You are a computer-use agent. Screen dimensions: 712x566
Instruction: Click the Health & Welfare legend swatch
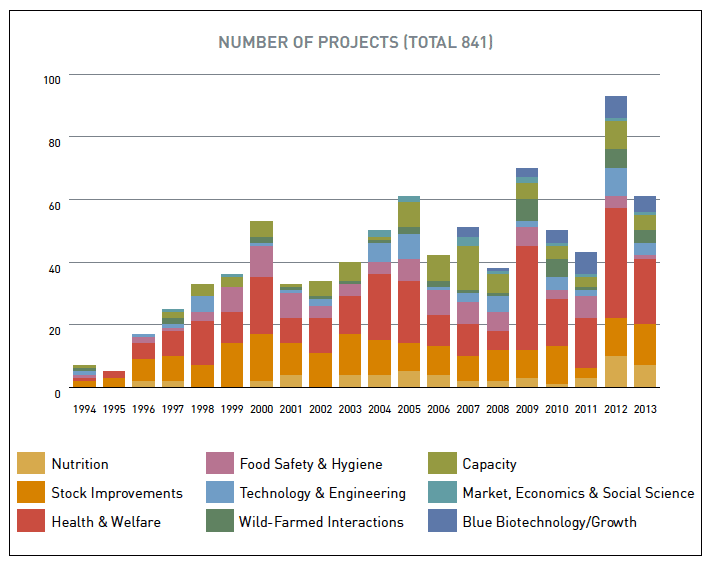[31, 521]
